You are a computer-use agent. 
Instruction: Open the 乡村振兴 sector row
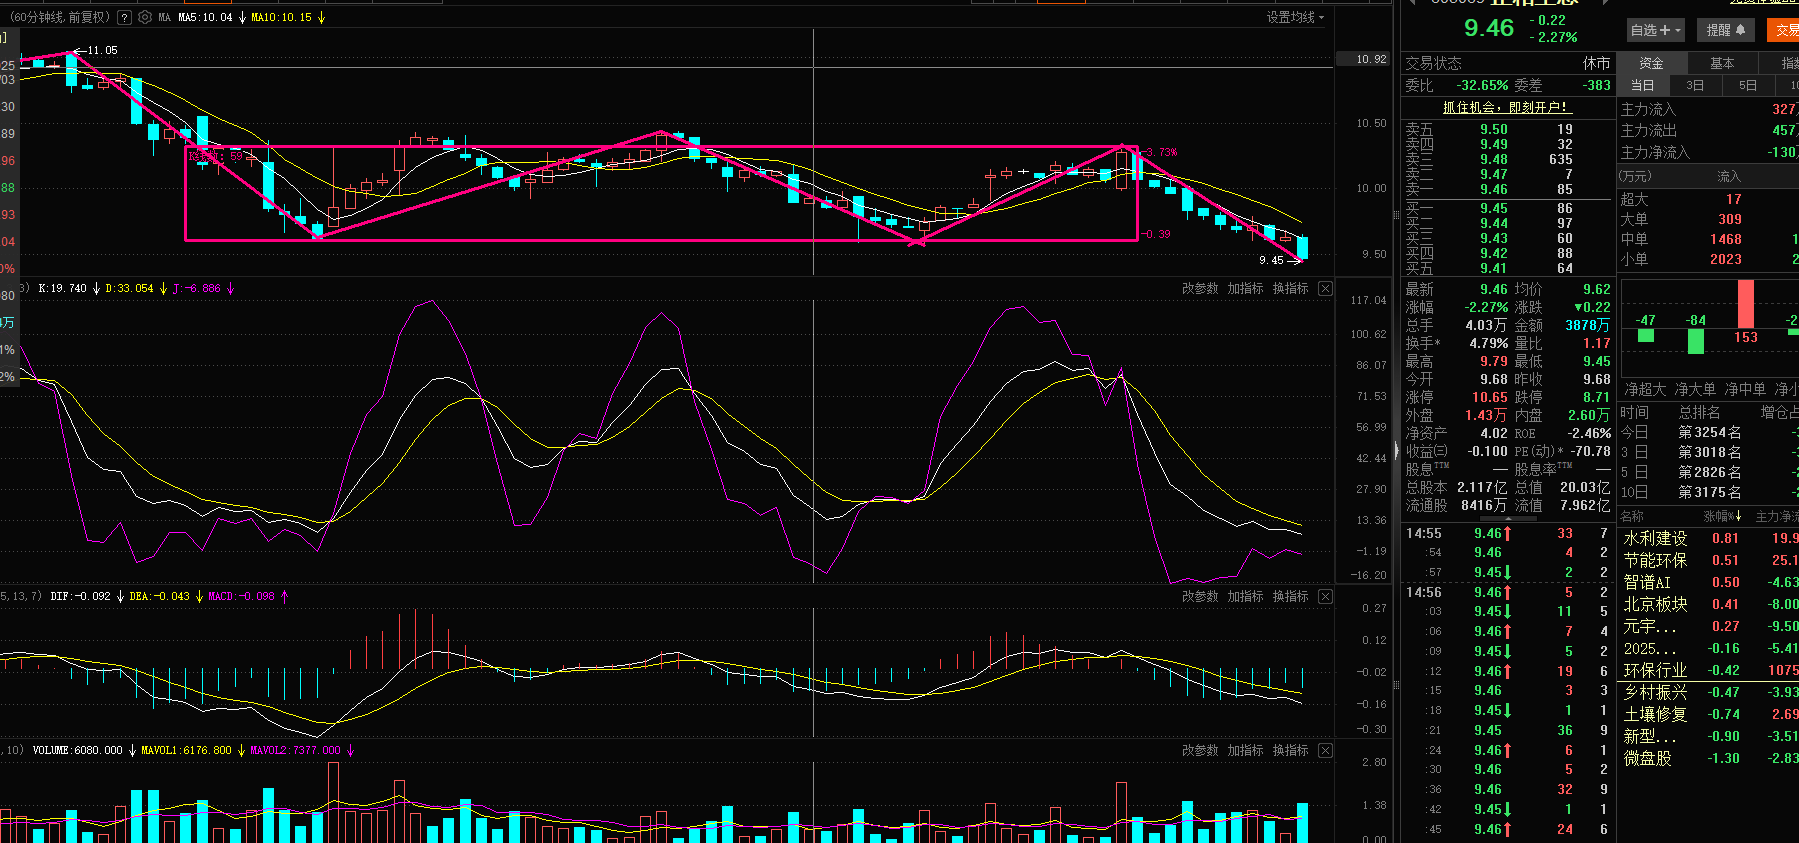click(x=1709, y=692)
